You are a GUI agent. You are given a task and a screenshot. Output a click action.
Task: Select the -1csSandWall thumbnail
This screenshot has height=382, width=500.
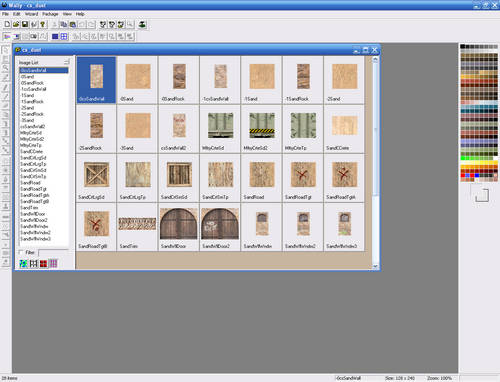[220, 80]
